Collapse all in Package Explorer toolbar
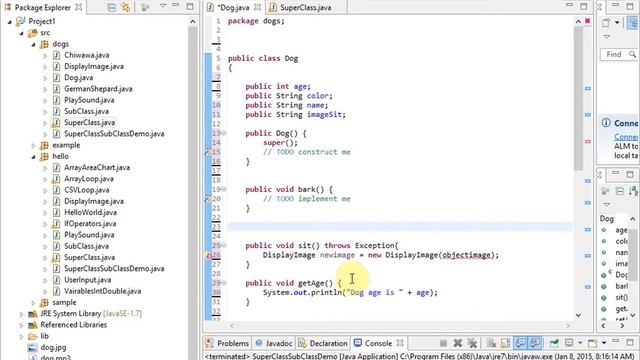The width and height of the screenshot is (640, 360). pyautogui.click(x=111, y=7)
